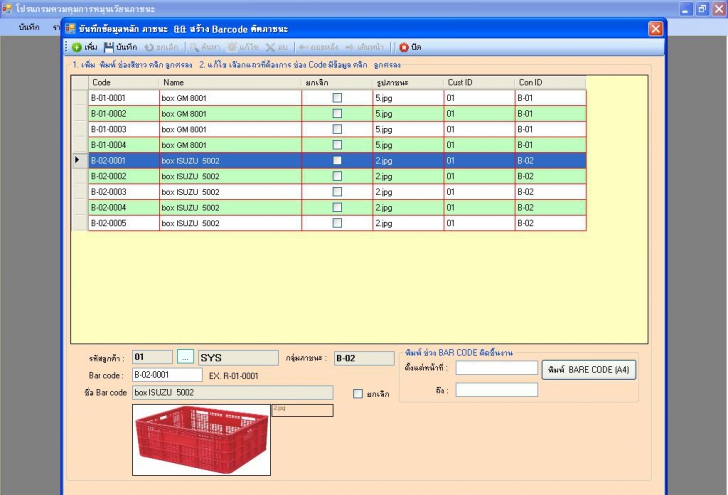This screenshot has height=495, width=728.
Task: Click the grid top-left select-all corner
Action: [80, 83]
